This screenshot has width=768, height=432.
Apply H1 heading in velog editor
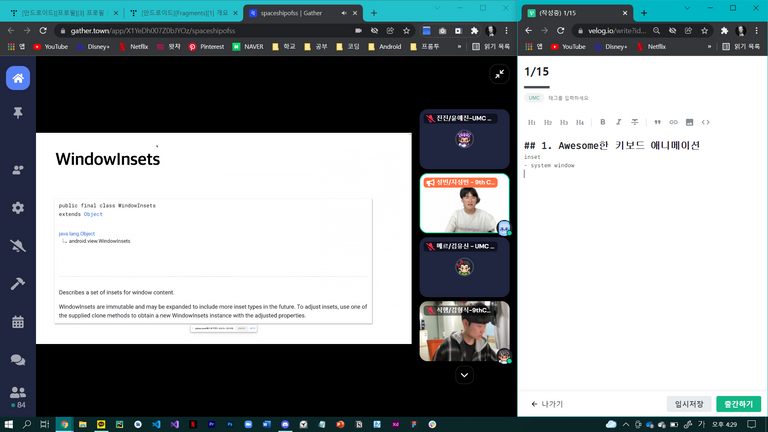[532, 122]
